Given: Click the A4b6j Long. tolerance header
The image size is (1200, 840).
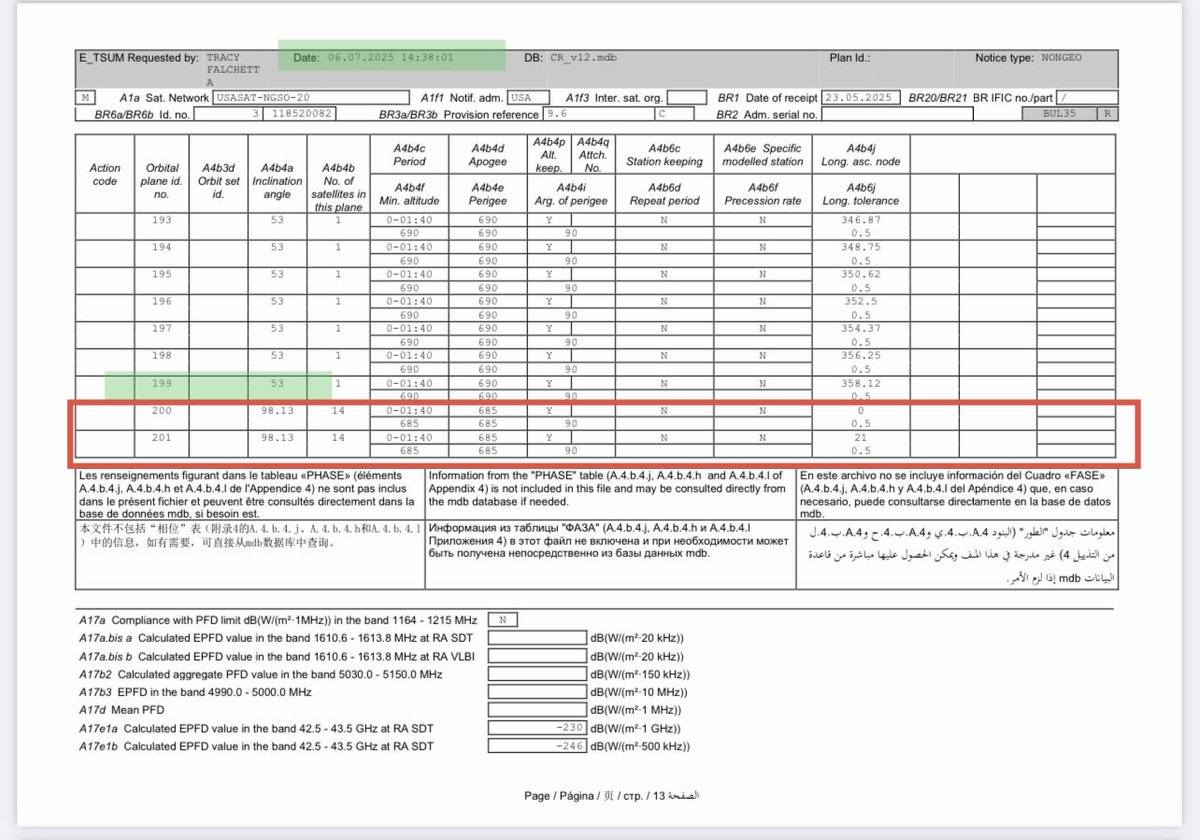Looking at the screenshot, I should coord(861,194).
